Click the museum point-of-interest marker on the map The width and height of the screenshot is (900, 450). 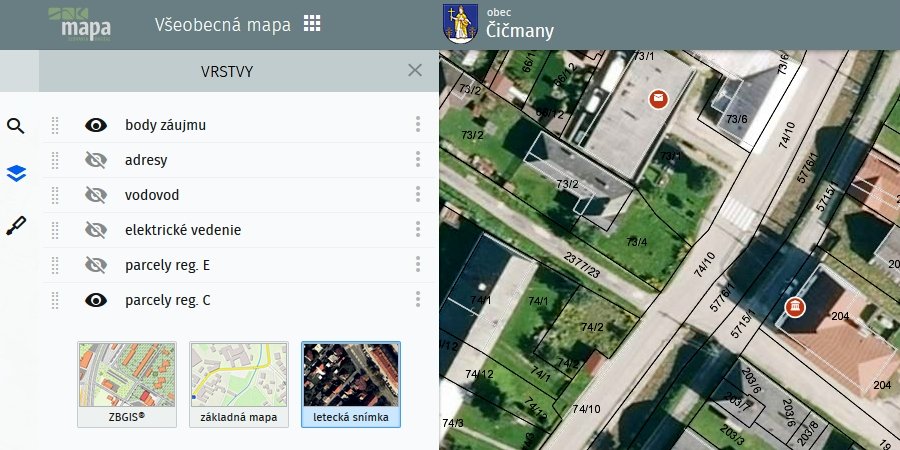pos(795,307)
